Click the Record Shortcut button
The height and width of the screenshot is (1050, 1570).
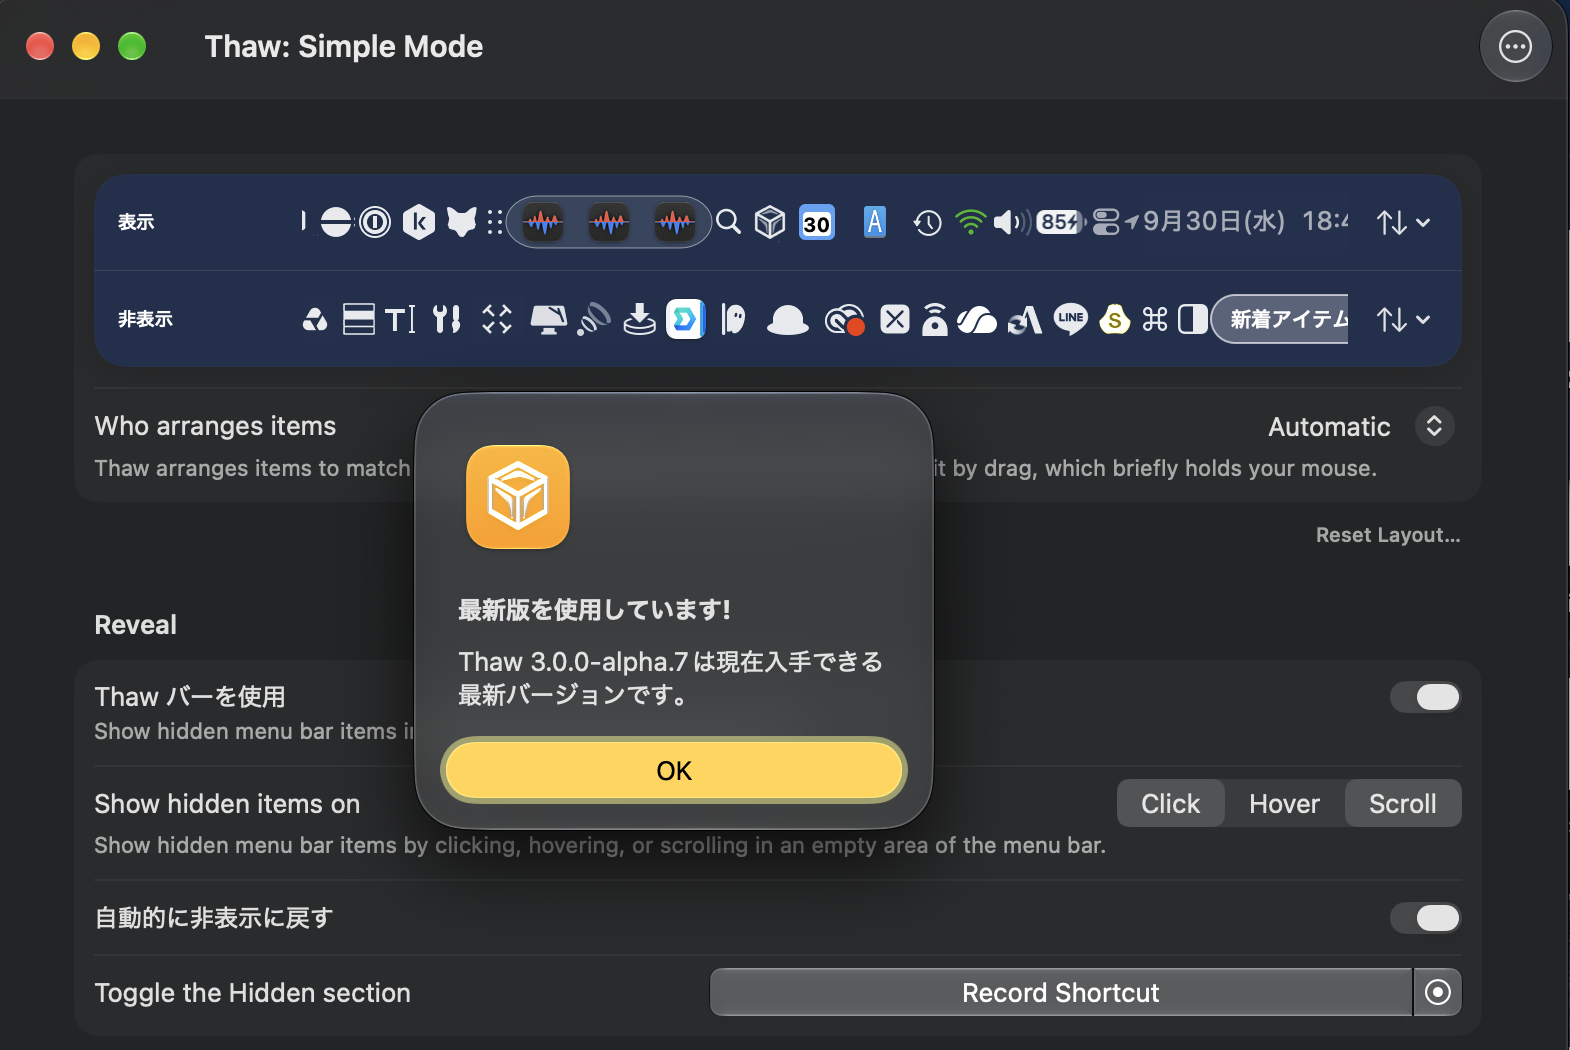[x=1061, y=993]
